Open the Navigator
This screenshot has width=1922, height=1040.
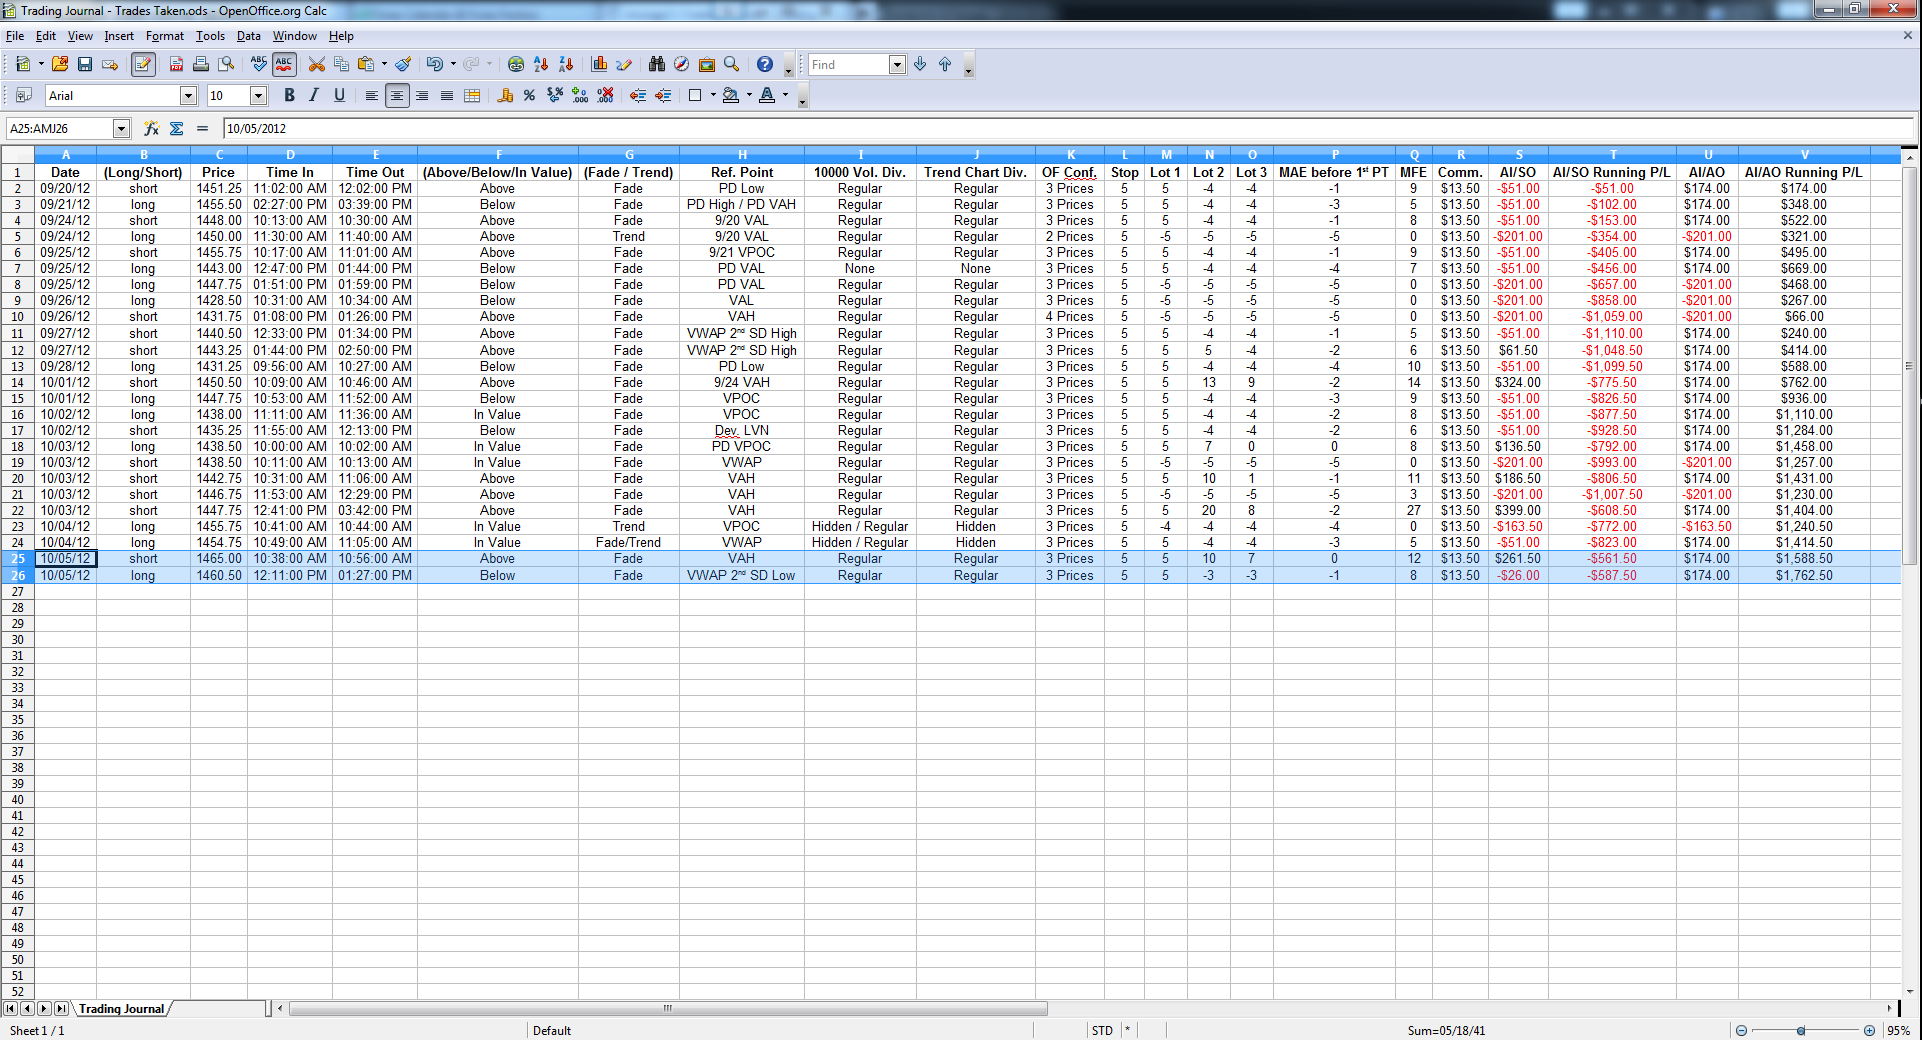[x=682, y=64]
